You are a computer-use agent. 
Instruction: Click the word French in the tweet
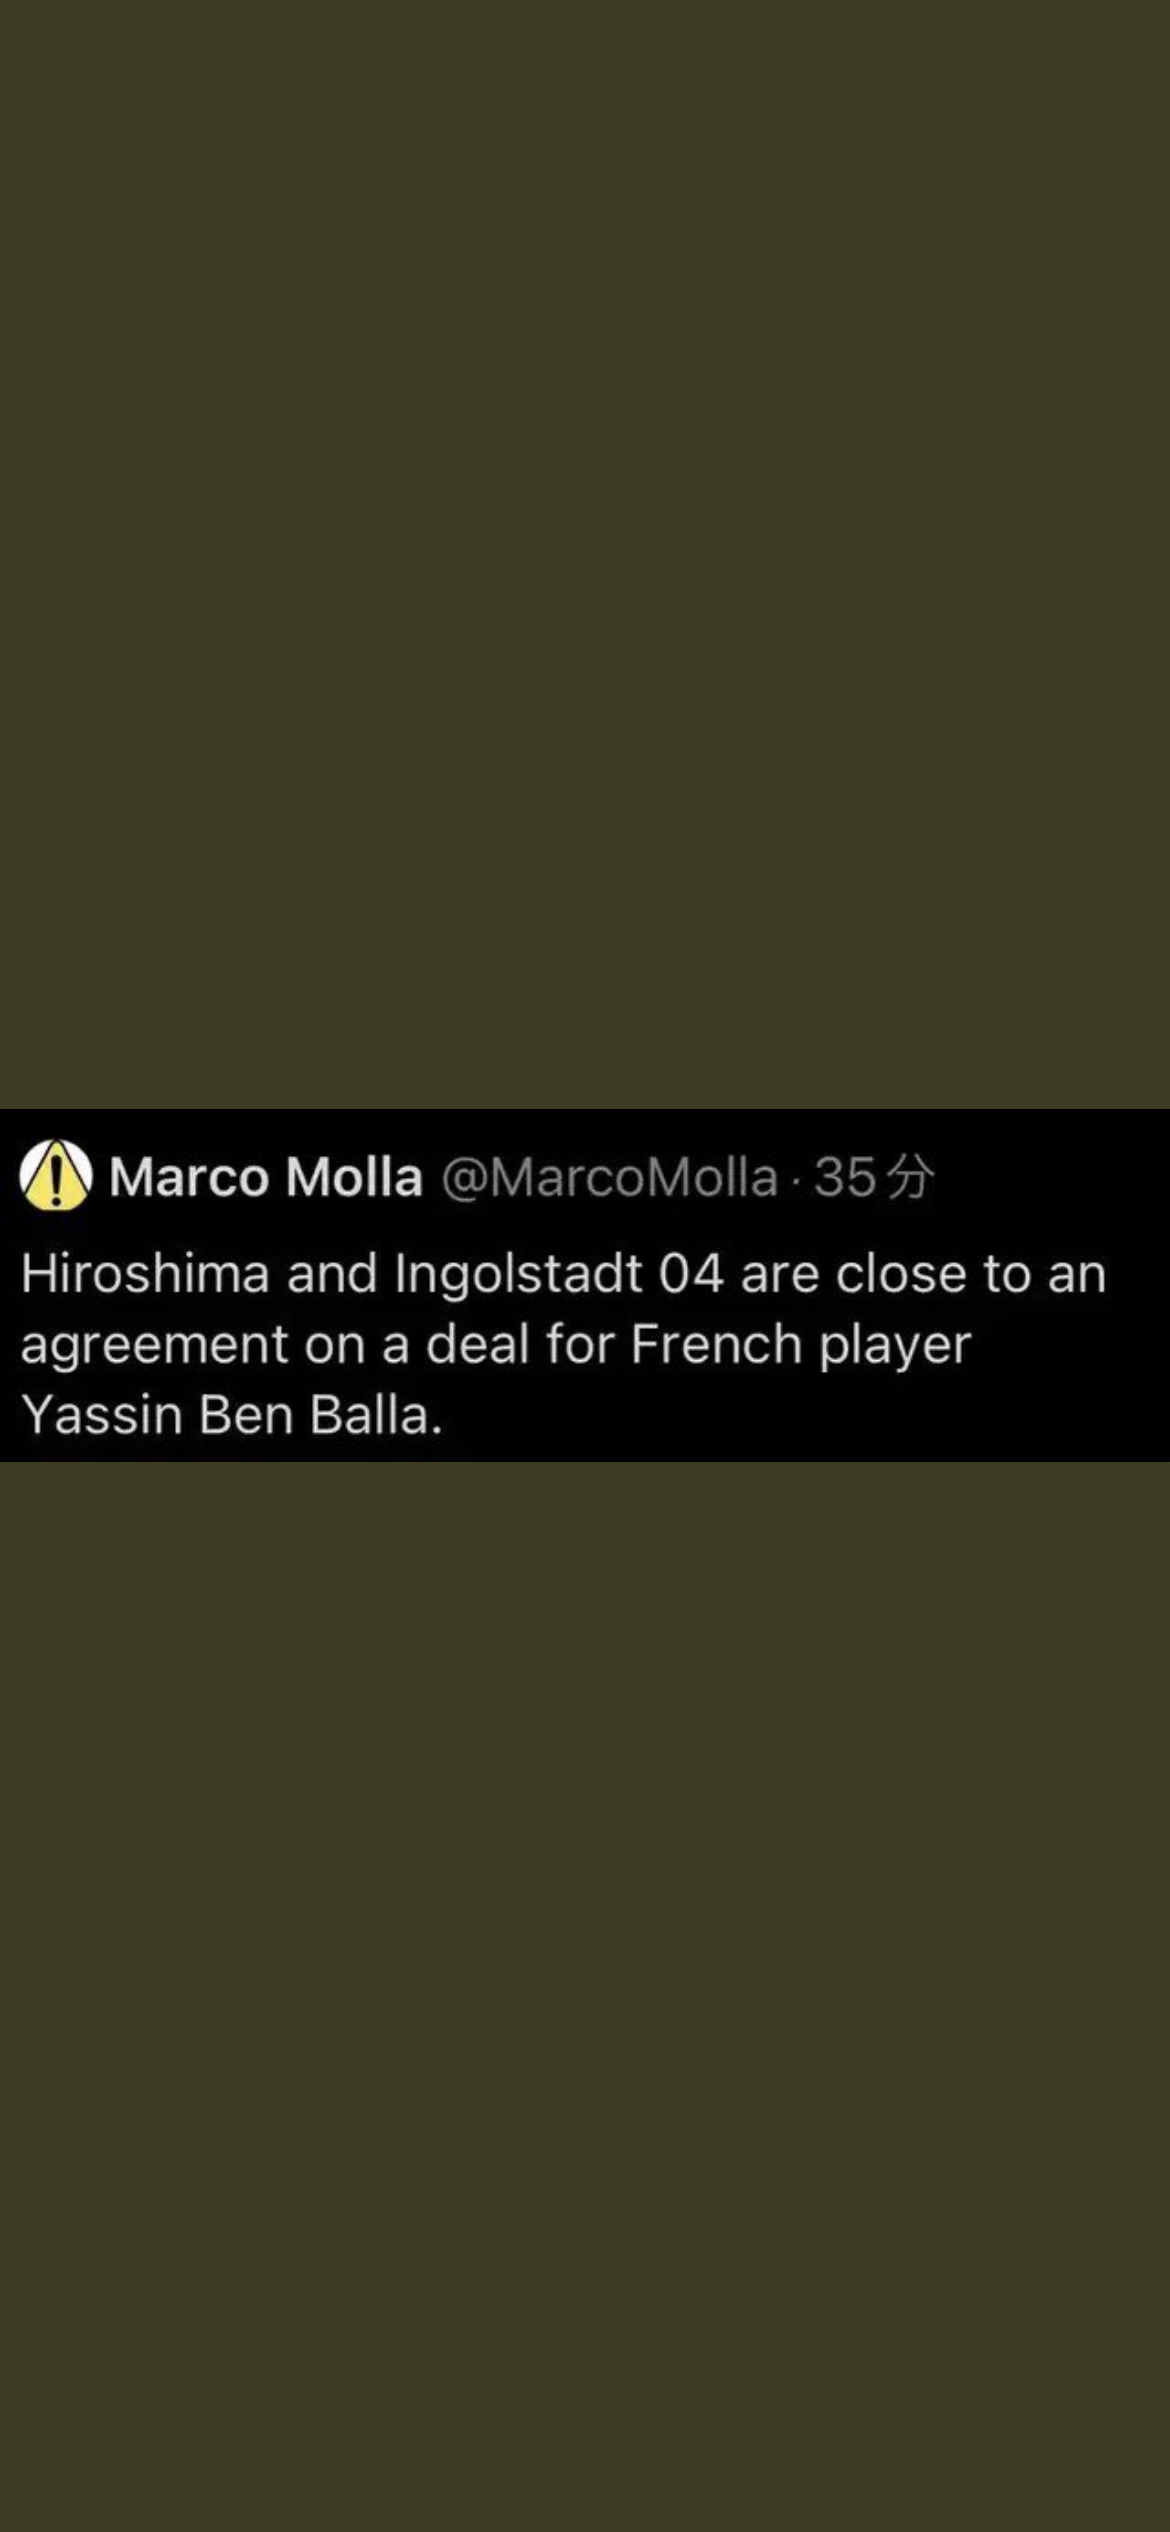pos(716,1344)
